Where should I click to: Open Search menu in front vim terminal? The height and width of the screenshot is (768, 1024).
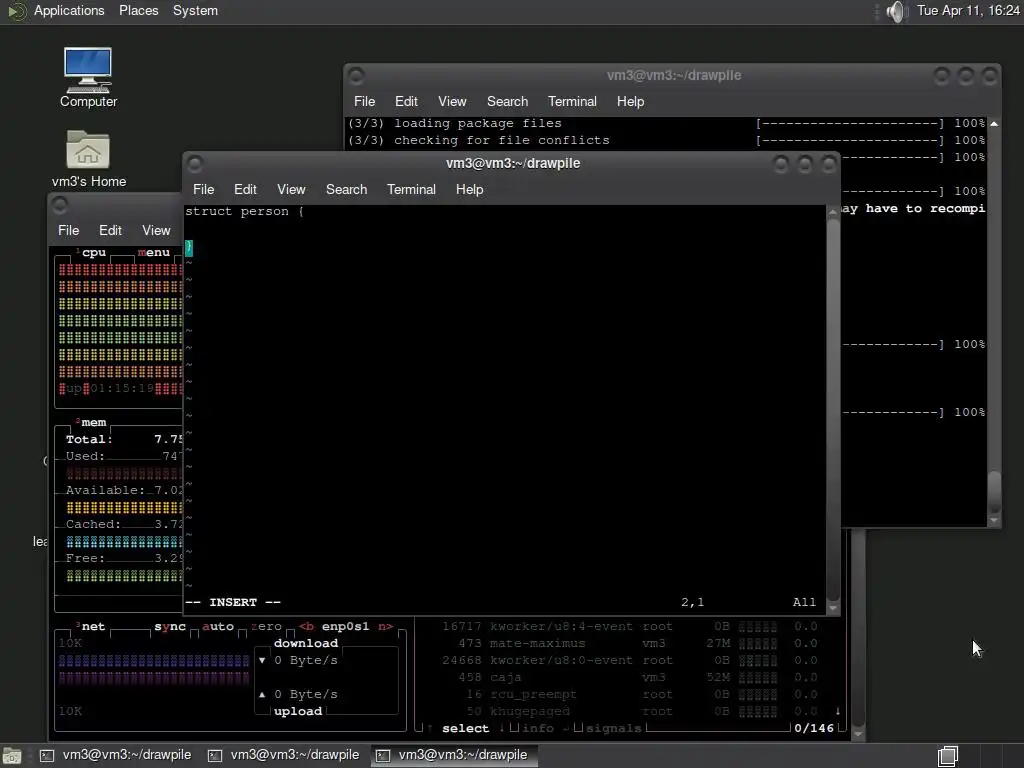pyautogui.click(x=346, y=189)
